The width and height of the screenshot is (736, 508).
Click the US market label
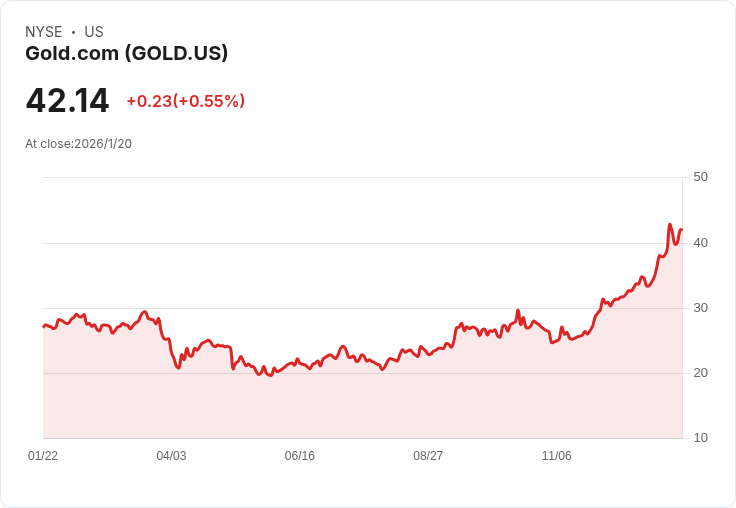pyautogui.click(x=94, y=32)
